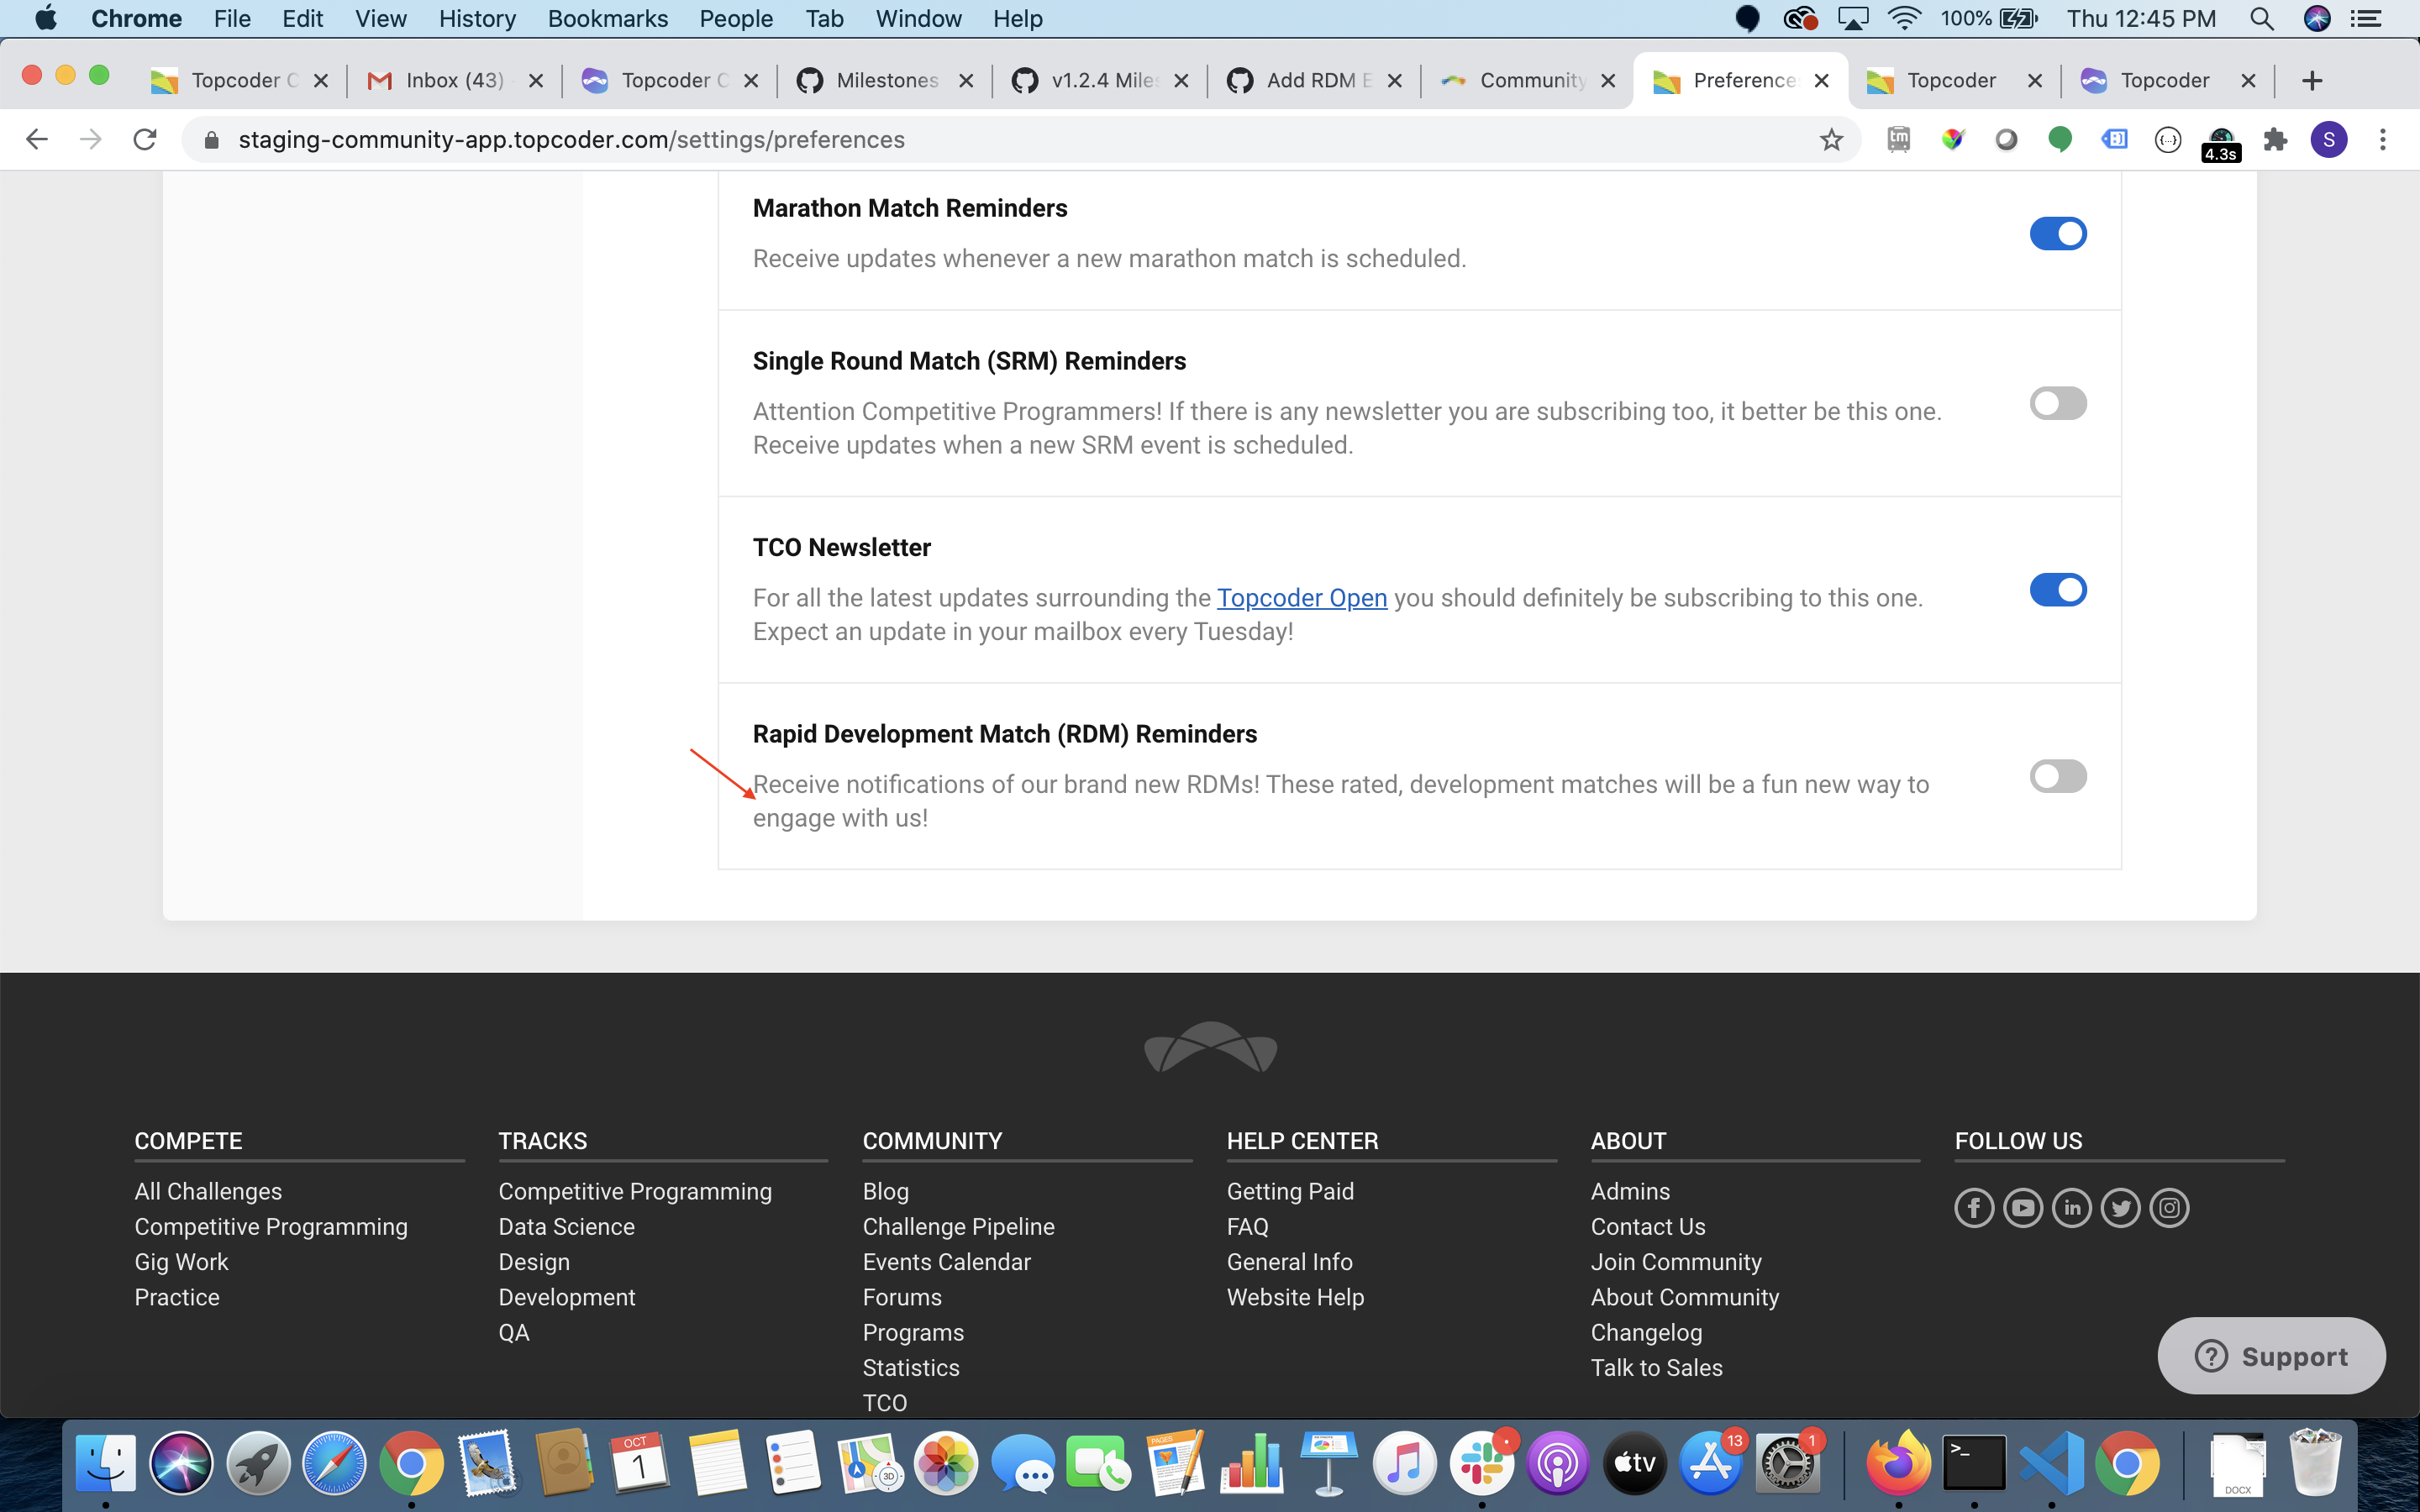Click the browser back arrow
The height and width of the screenshot is (1512, 2420).
[x=37, y=140]
